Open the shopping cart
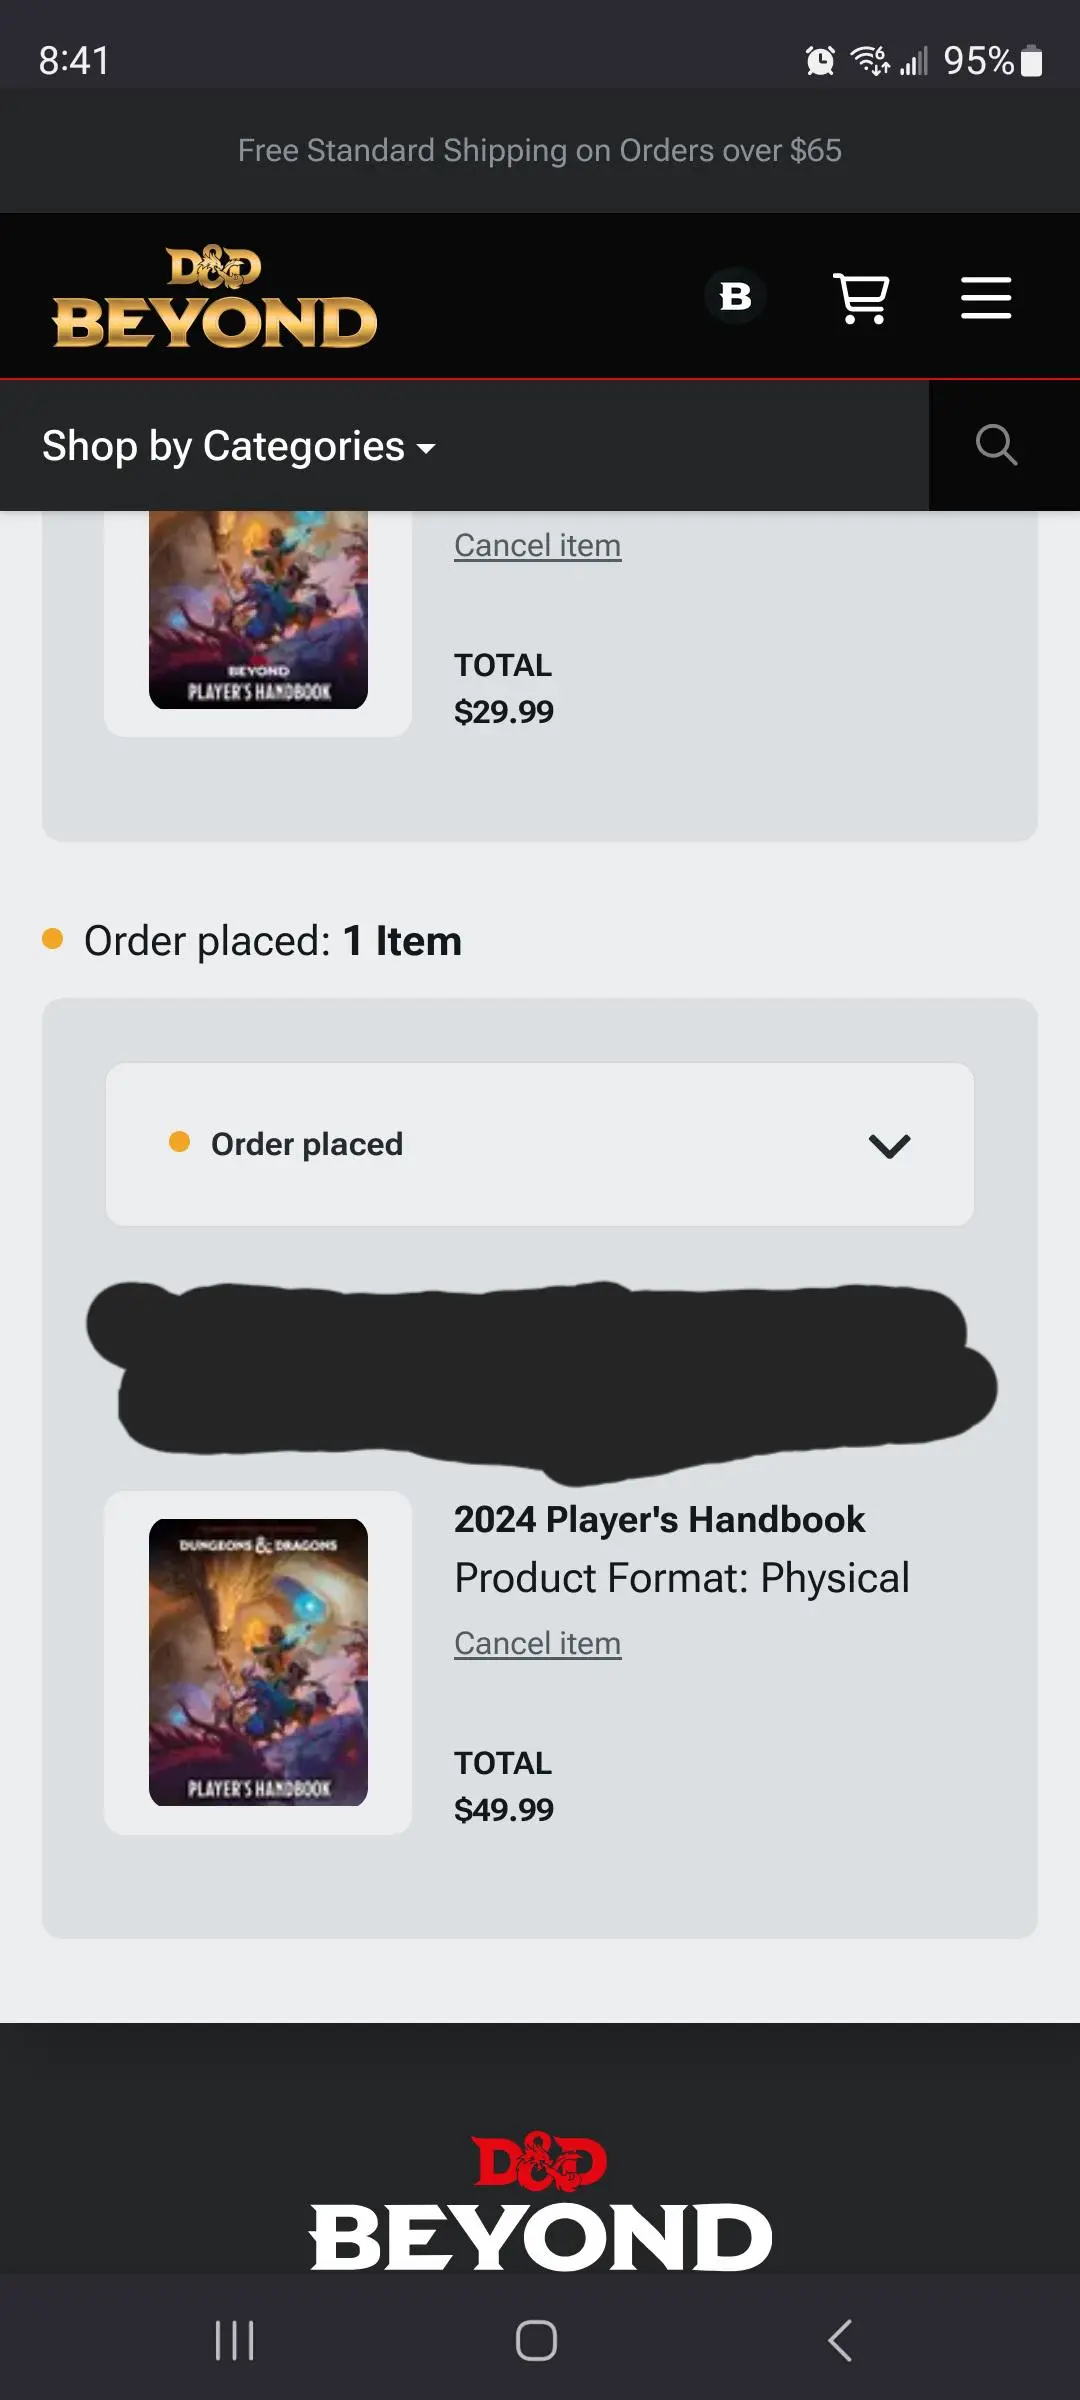This screenshot has height=2400, width=1080. coord(861,297)
